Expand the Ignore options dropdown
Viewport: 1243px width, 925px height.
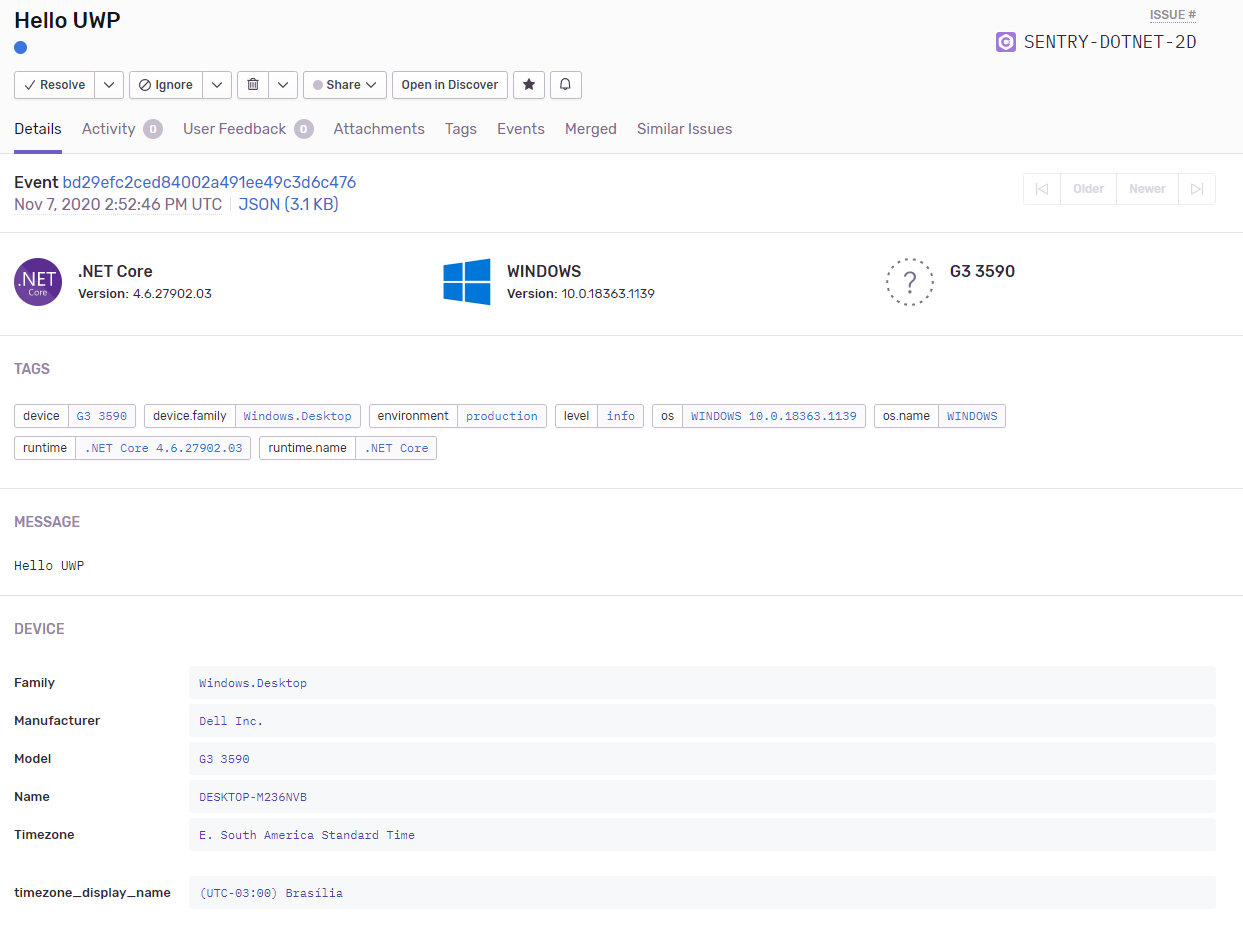tap(217, 85)
